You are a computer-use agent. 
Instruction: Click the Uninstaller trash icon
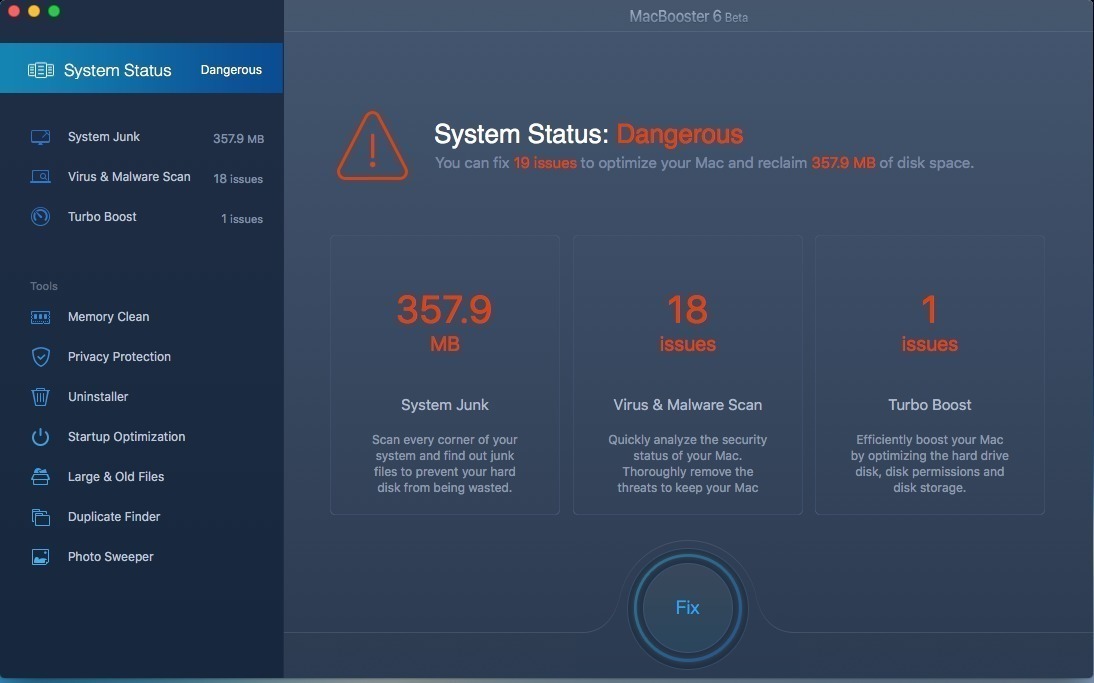[40, 397]
